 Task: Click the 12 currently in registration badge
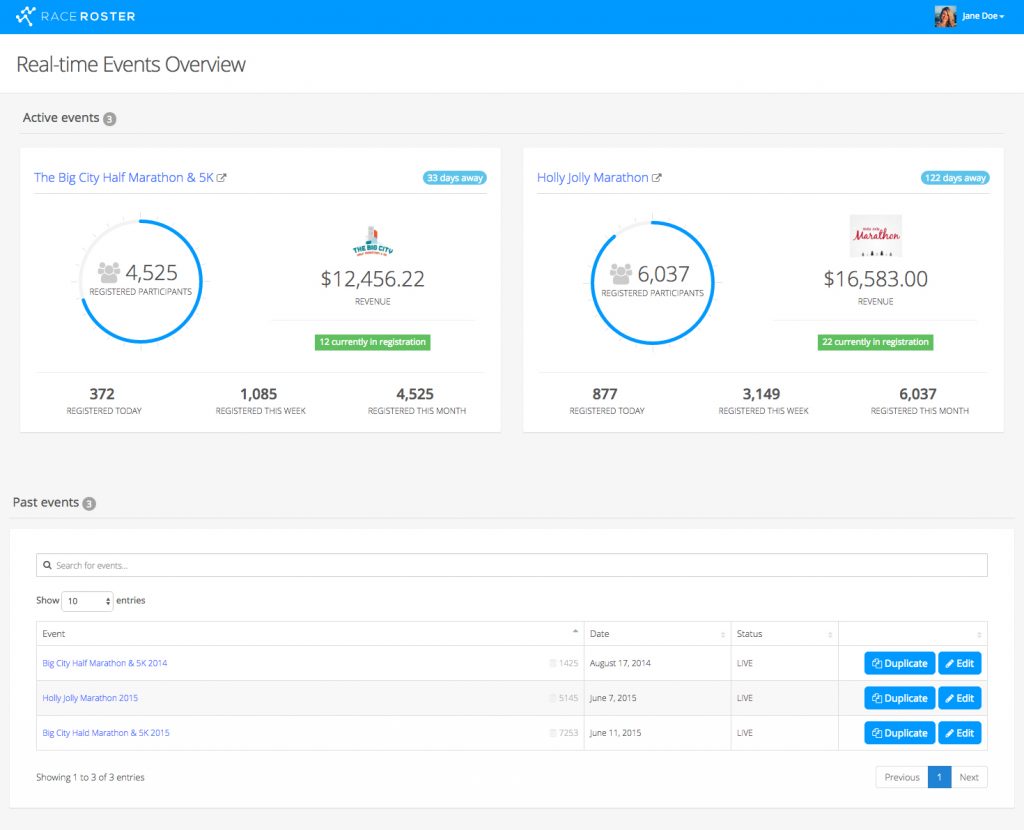tap(372, 342)
